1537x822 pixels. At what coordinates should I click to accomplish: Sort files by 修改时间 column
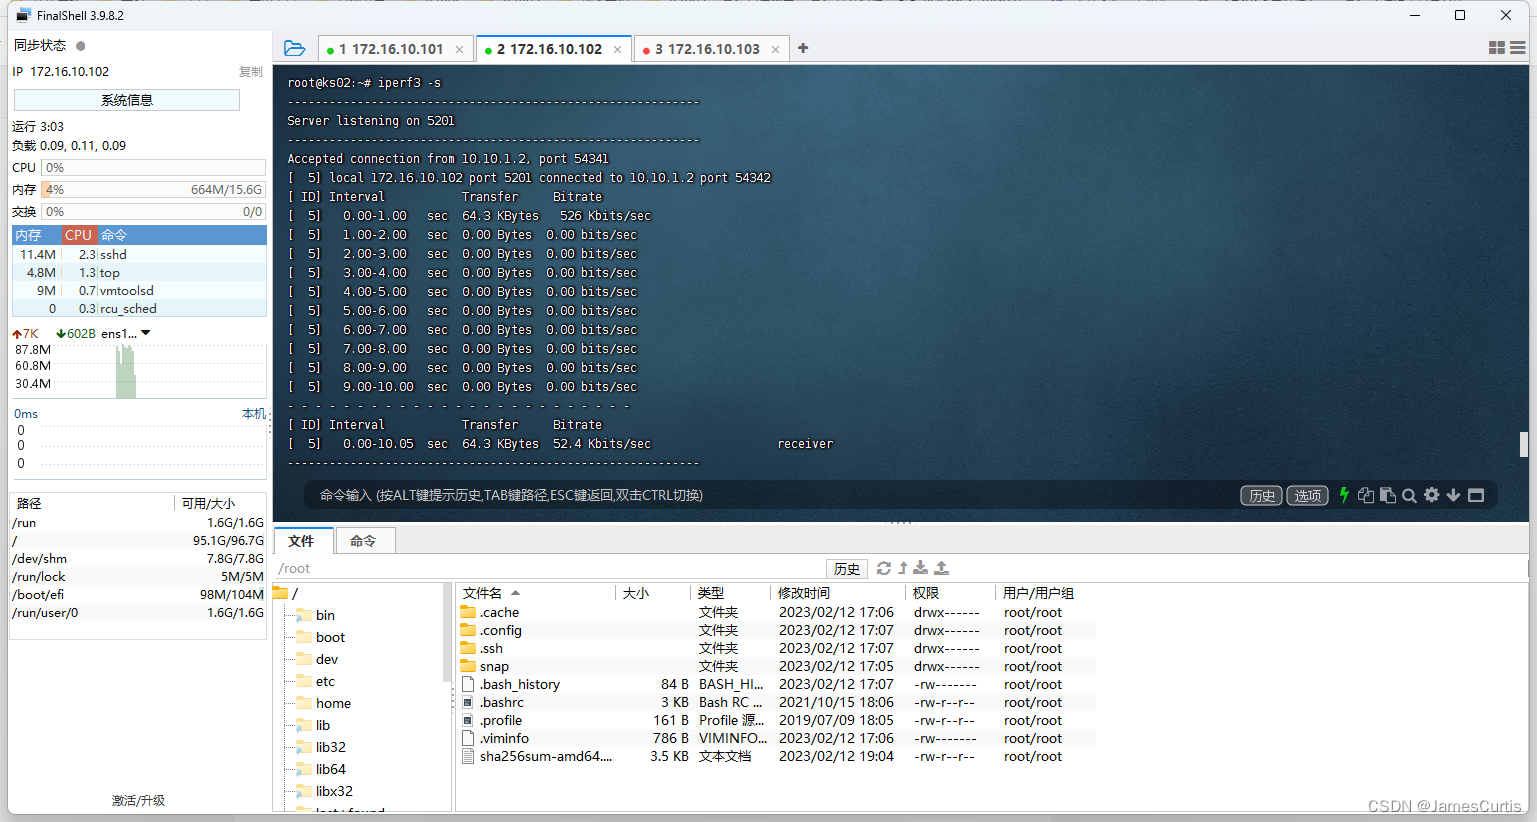point(837,593)
